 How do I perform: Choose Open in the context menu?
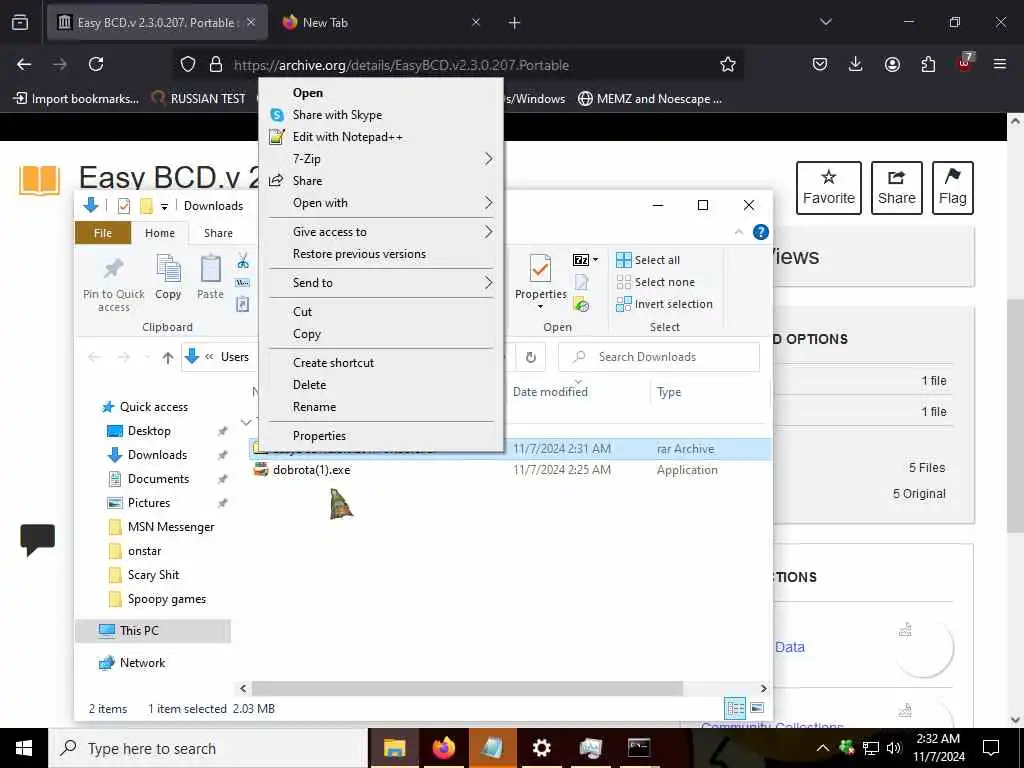(x=381, y=93)
